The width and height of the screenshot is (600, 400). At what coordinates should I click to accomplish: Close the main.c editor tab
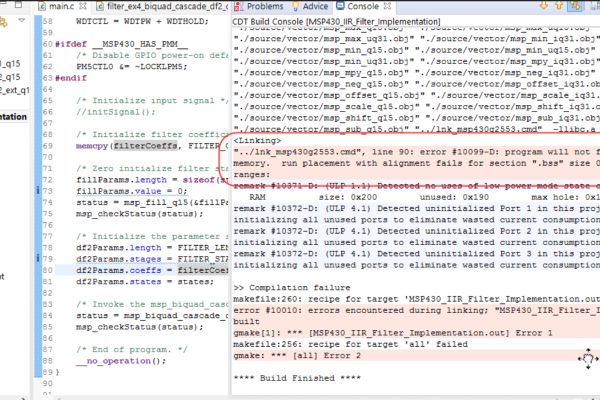click(82, 6)
